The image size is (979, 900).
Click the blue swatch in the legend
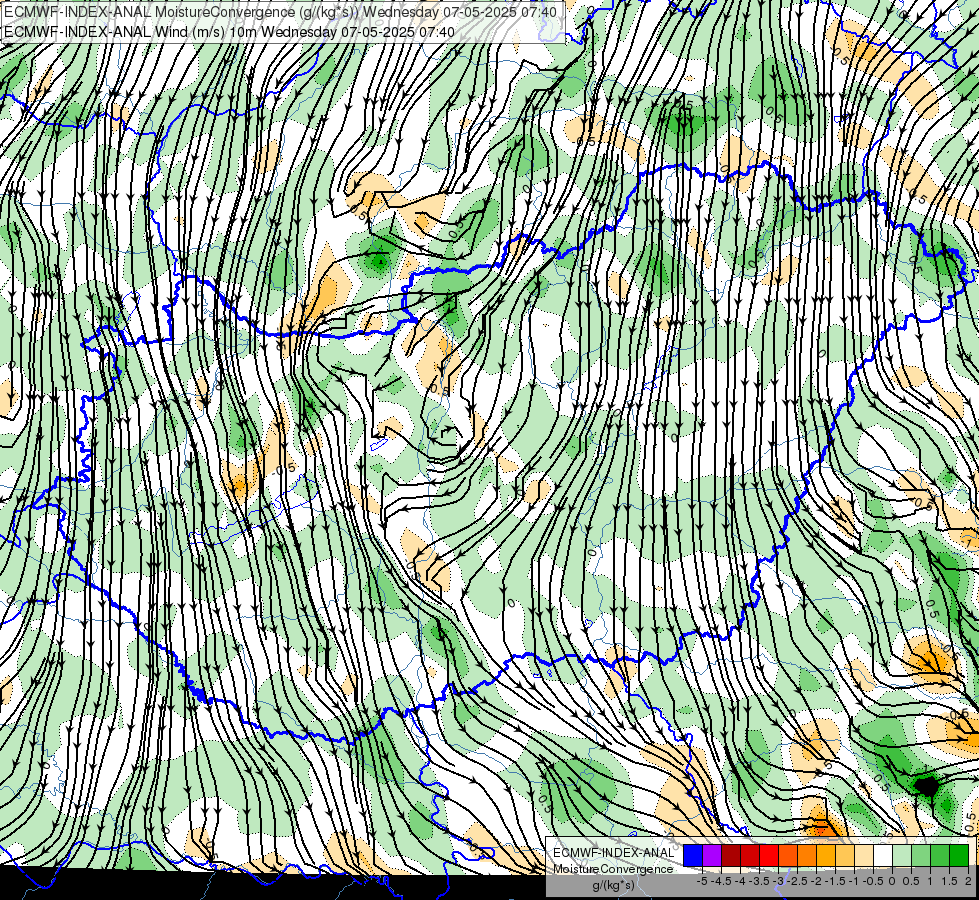(x=693, y=855)
